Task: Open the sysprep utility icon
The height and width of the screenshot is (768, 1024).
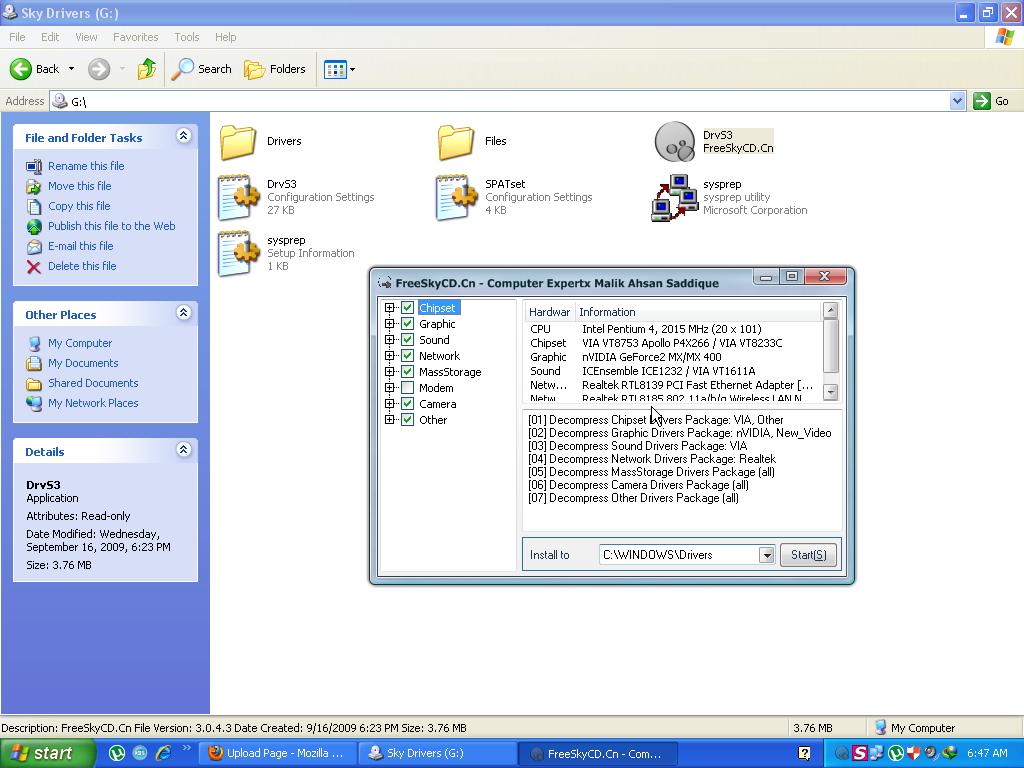Action: click(674, 197)
